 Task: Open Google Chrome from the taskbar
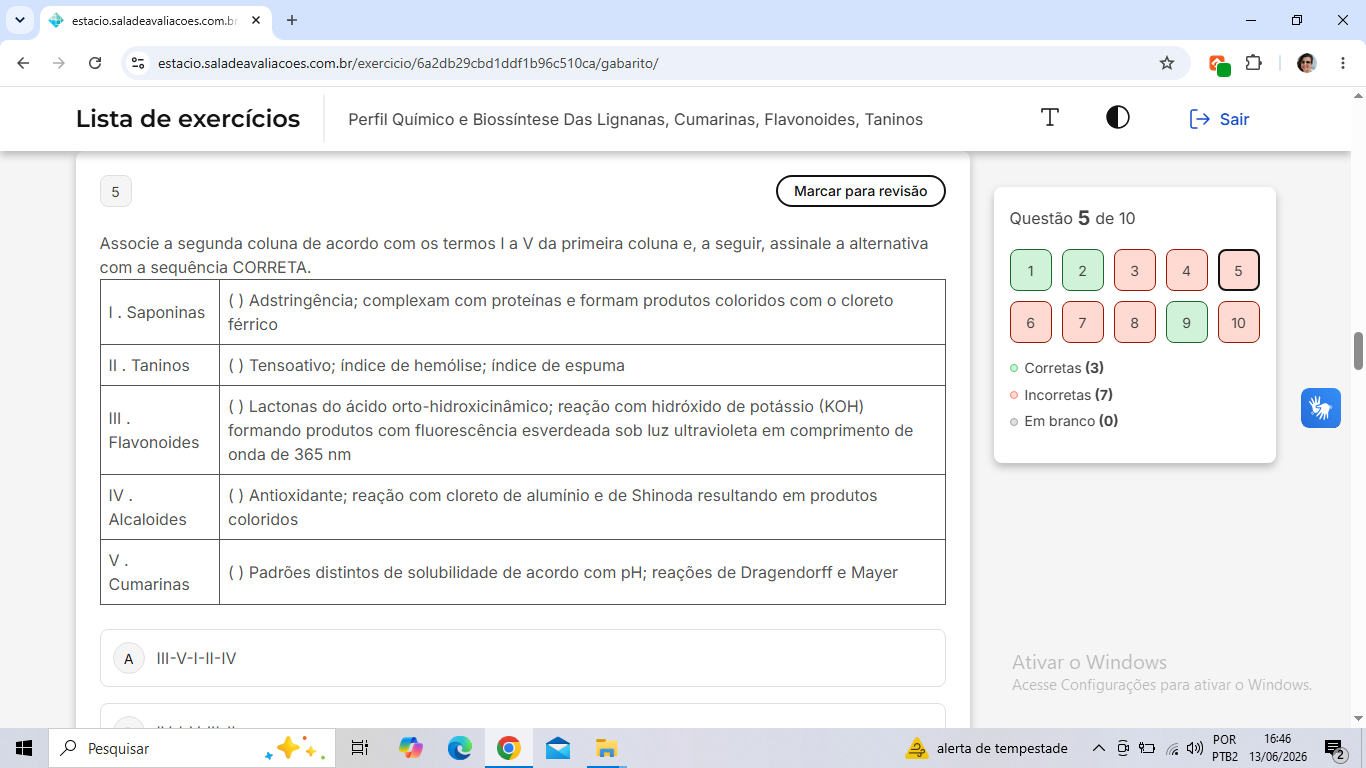point(509,748)
